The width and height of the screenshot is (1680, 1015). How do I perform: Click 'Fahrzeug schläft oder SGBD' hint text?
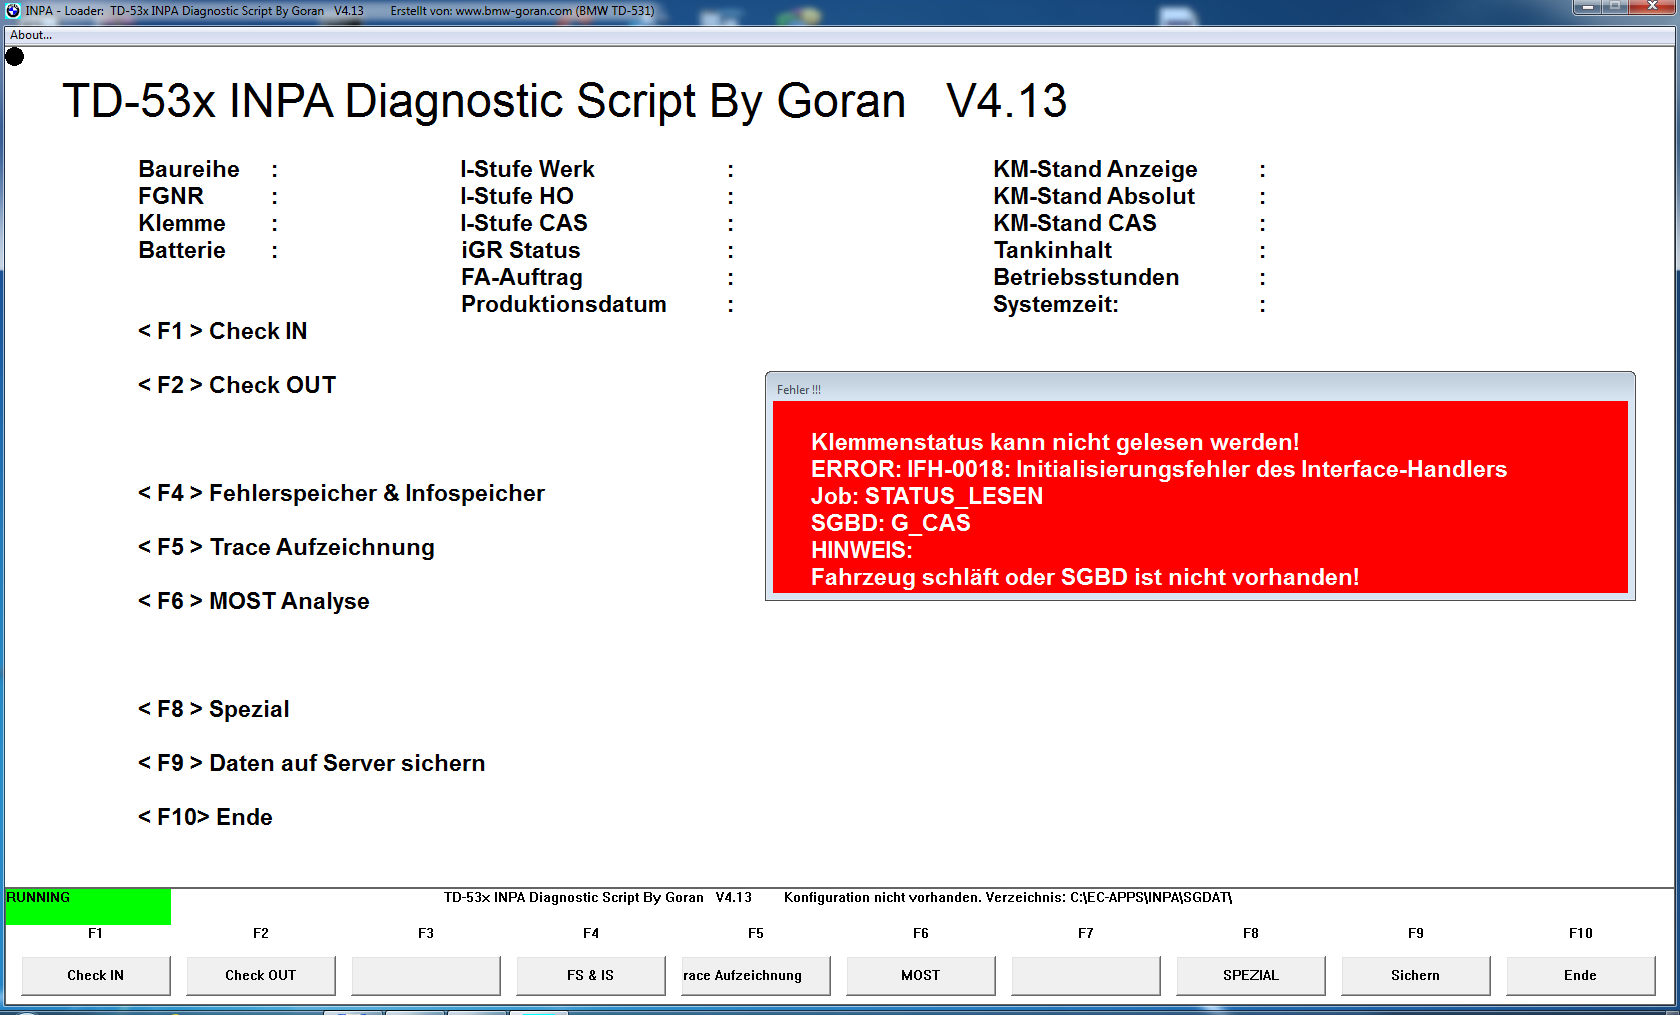coord(1085,577)
